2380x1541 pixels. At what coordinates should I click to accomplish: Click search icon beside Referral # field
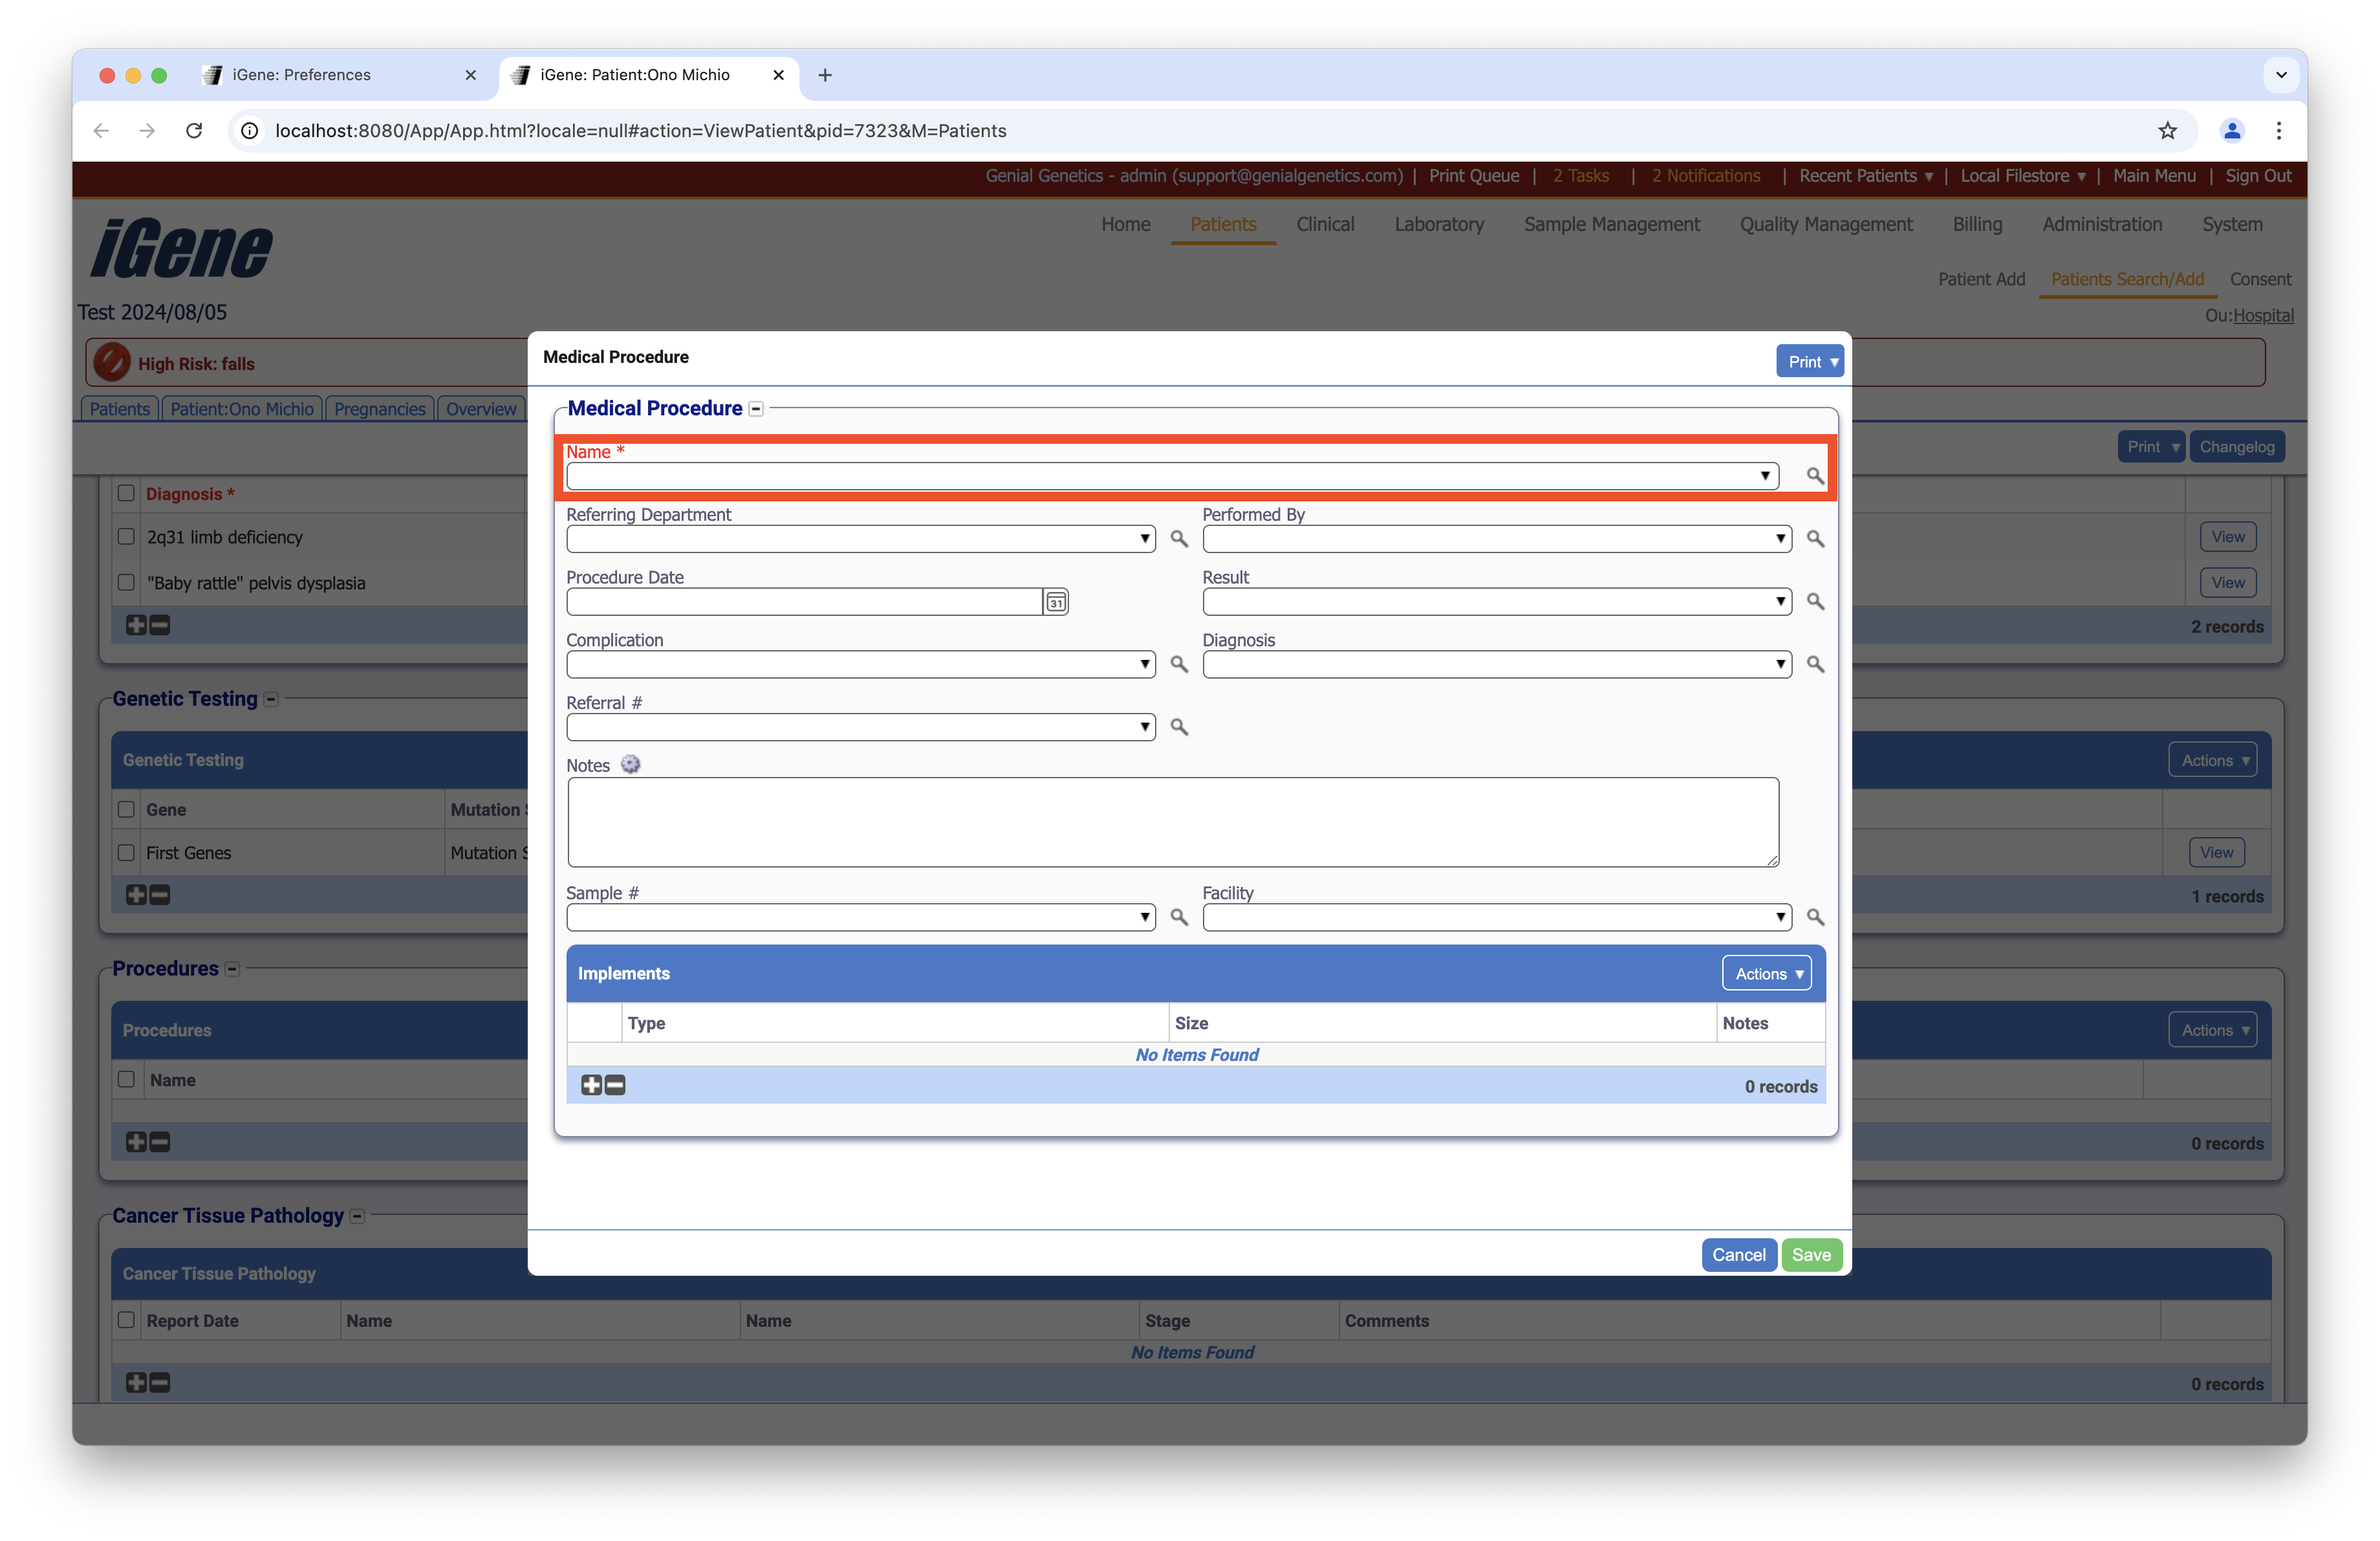pos(1179,728)
